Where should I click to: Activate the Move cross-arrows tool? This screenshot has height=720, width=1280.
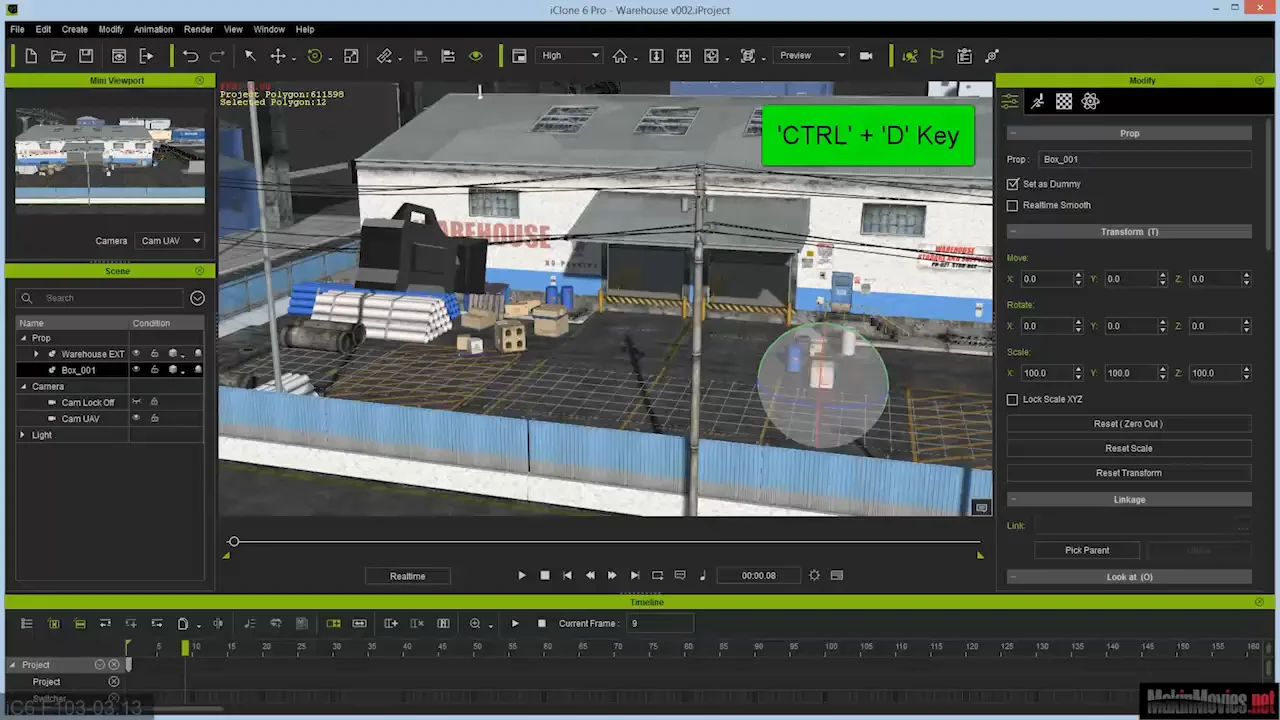coord(279,56)
